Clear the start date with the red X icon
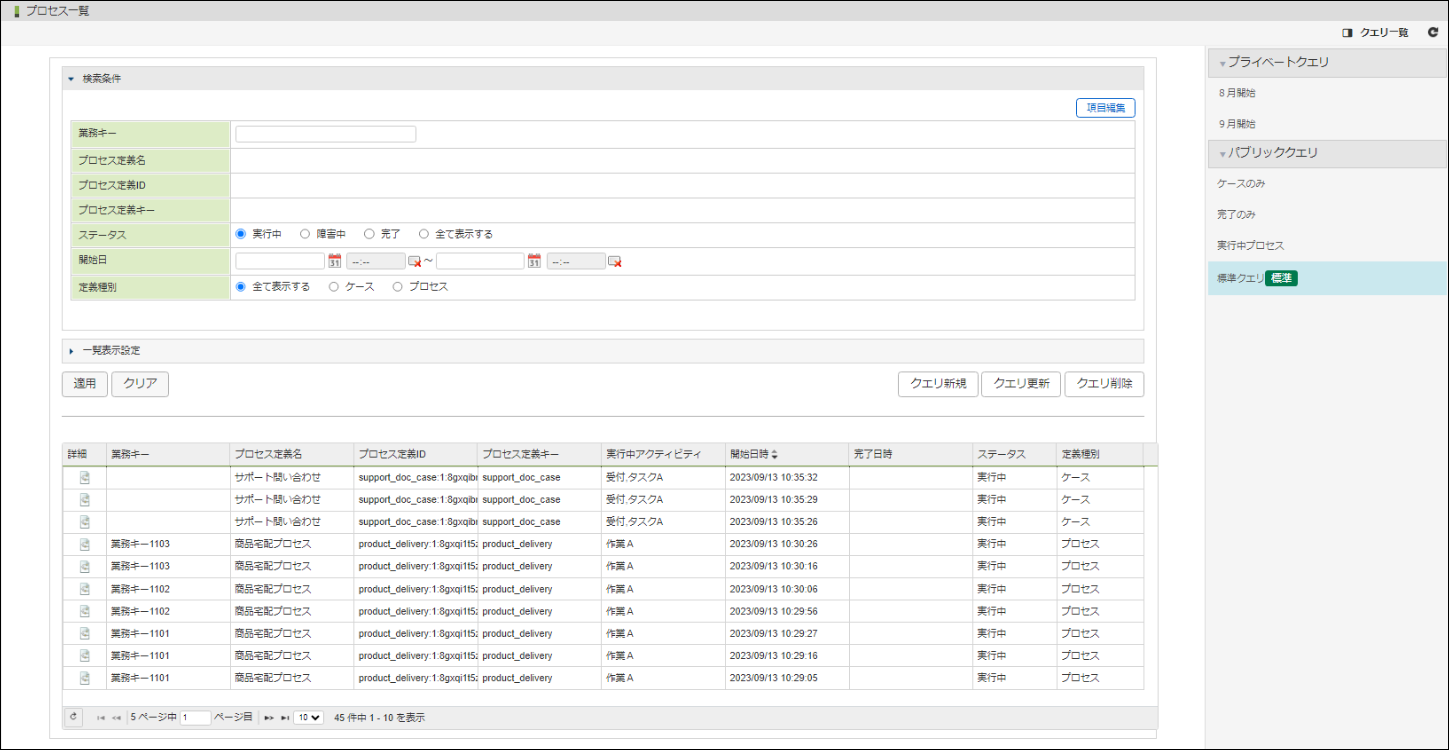The width and height of the screenshot is (1449, 750). 415,261
